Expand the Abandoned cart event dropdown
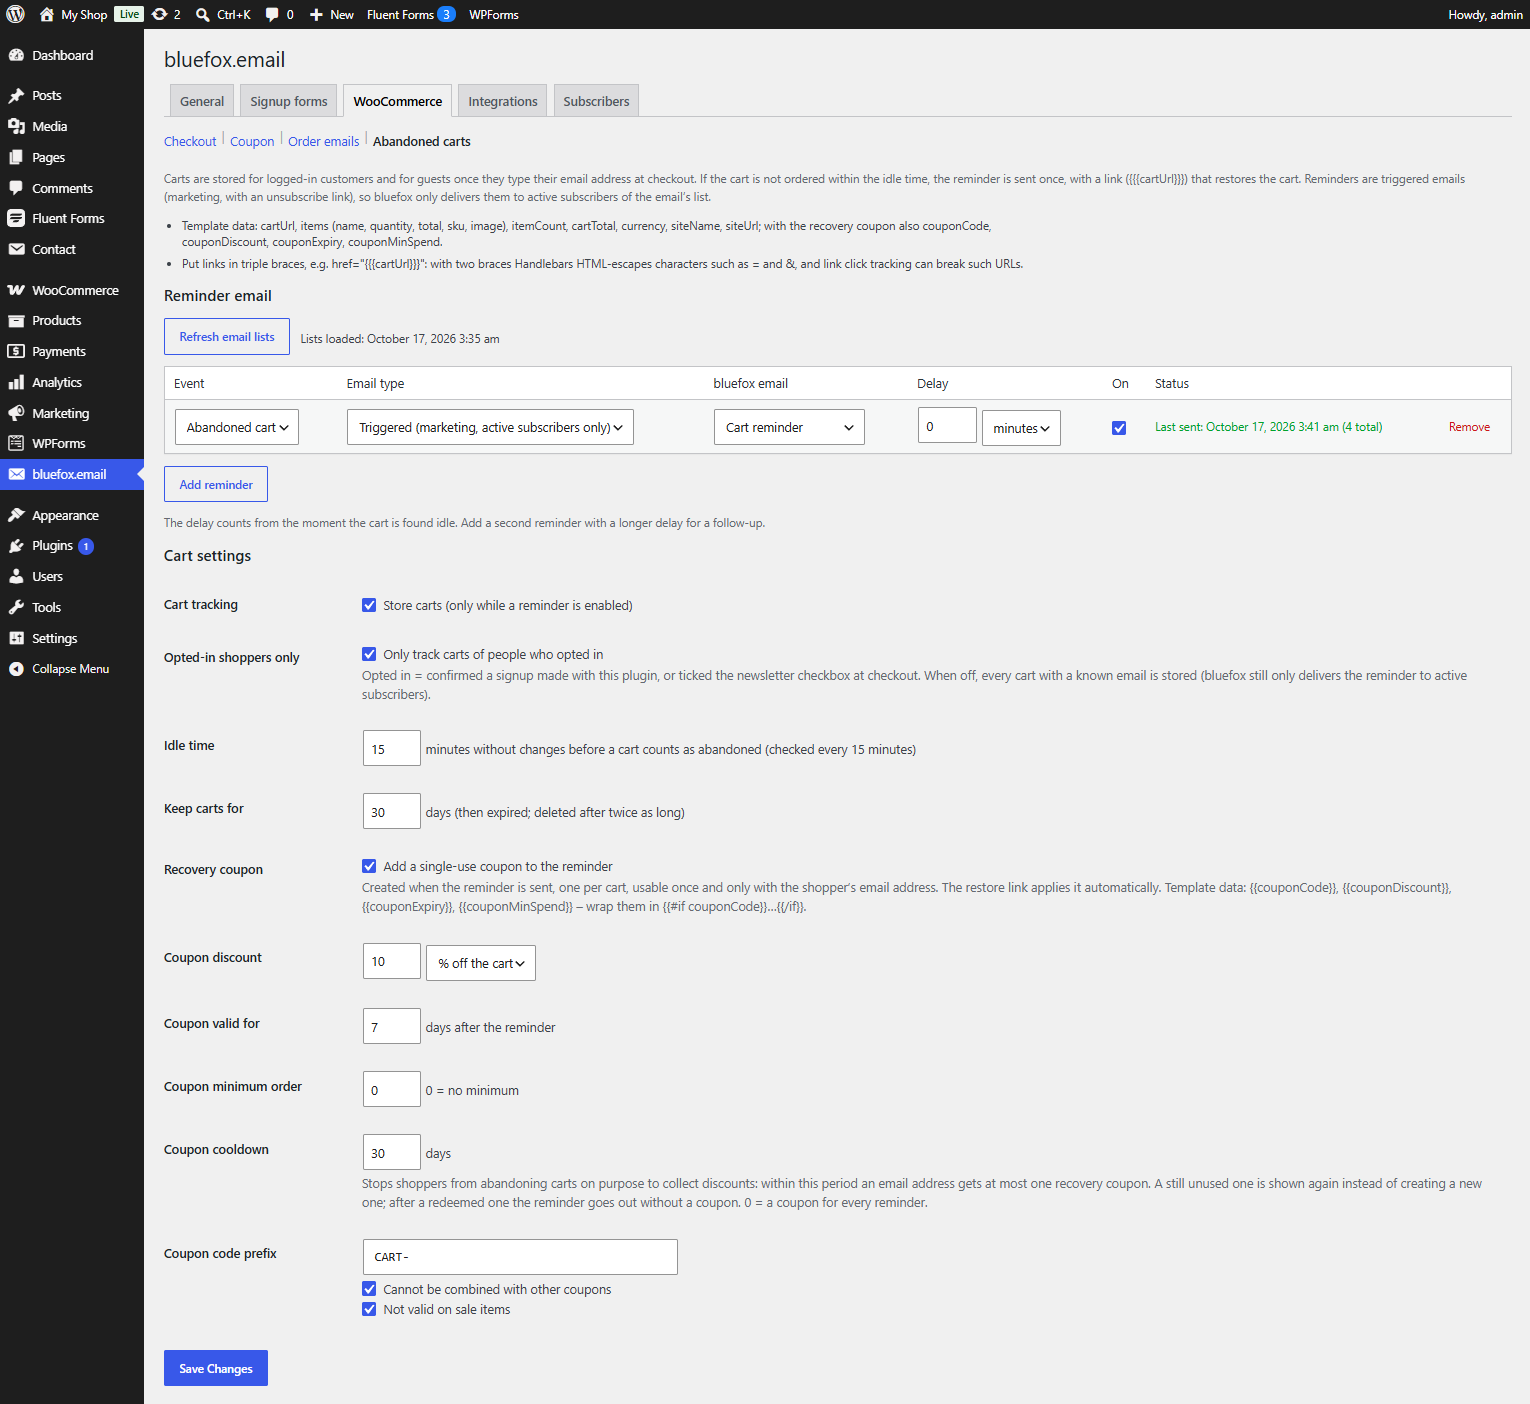This screenshot has height=1404, width=1530. [237, 427]
